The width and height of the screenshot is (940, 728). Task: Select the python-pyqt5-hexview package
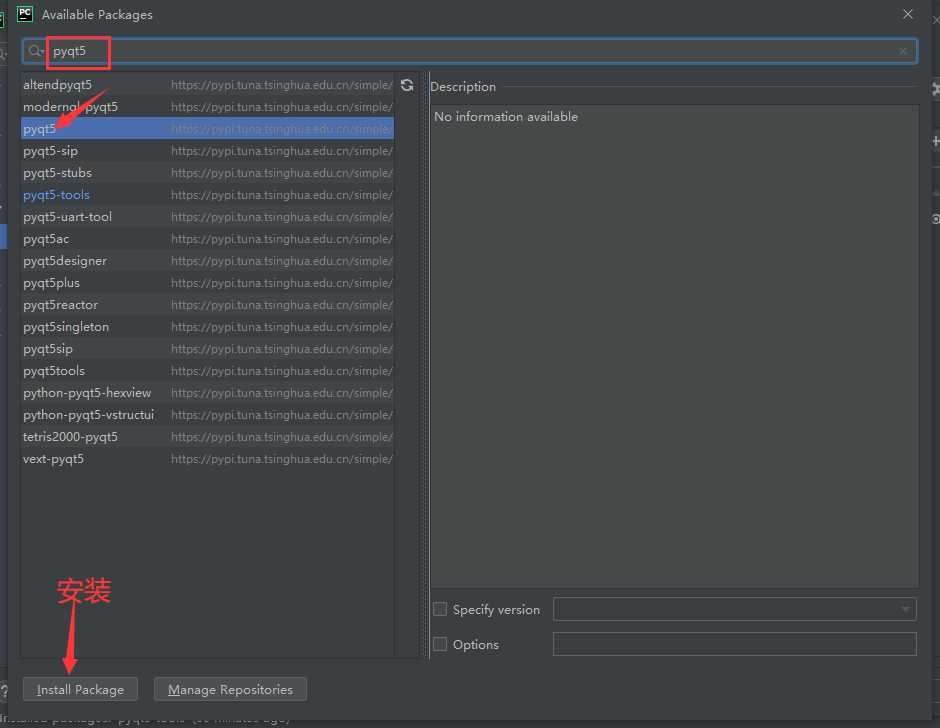(207, 393)
